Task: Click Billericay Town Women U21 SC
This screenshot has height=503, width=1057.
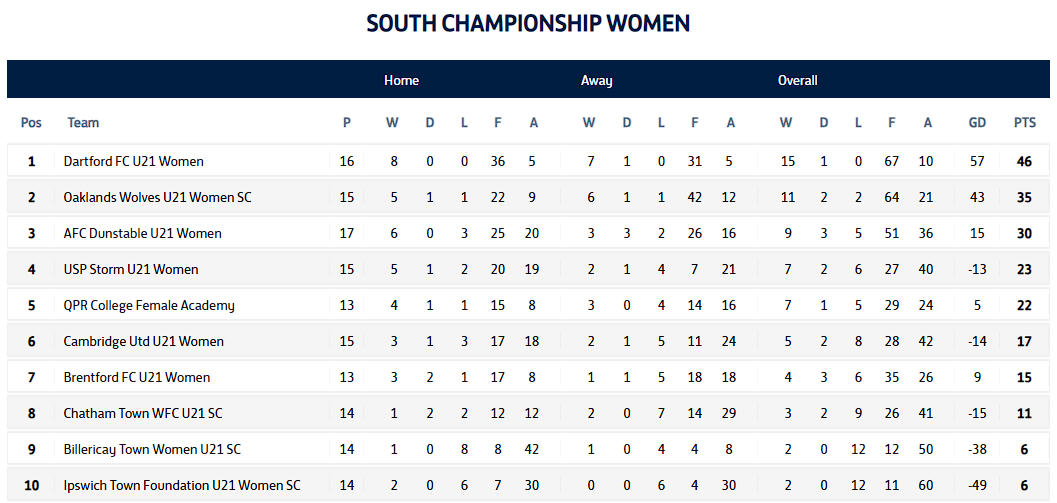Action: click(x=152, y=449)
